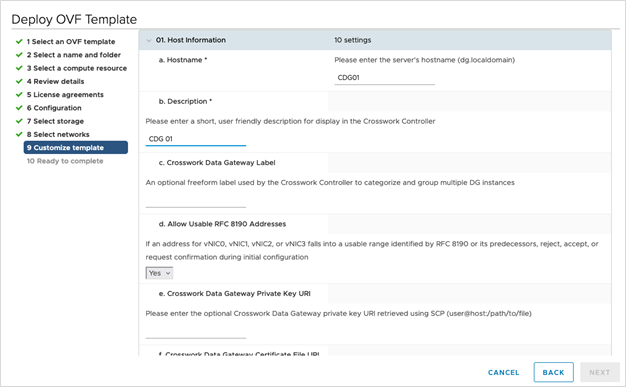Click the 10 settings text

click(353, 40)
